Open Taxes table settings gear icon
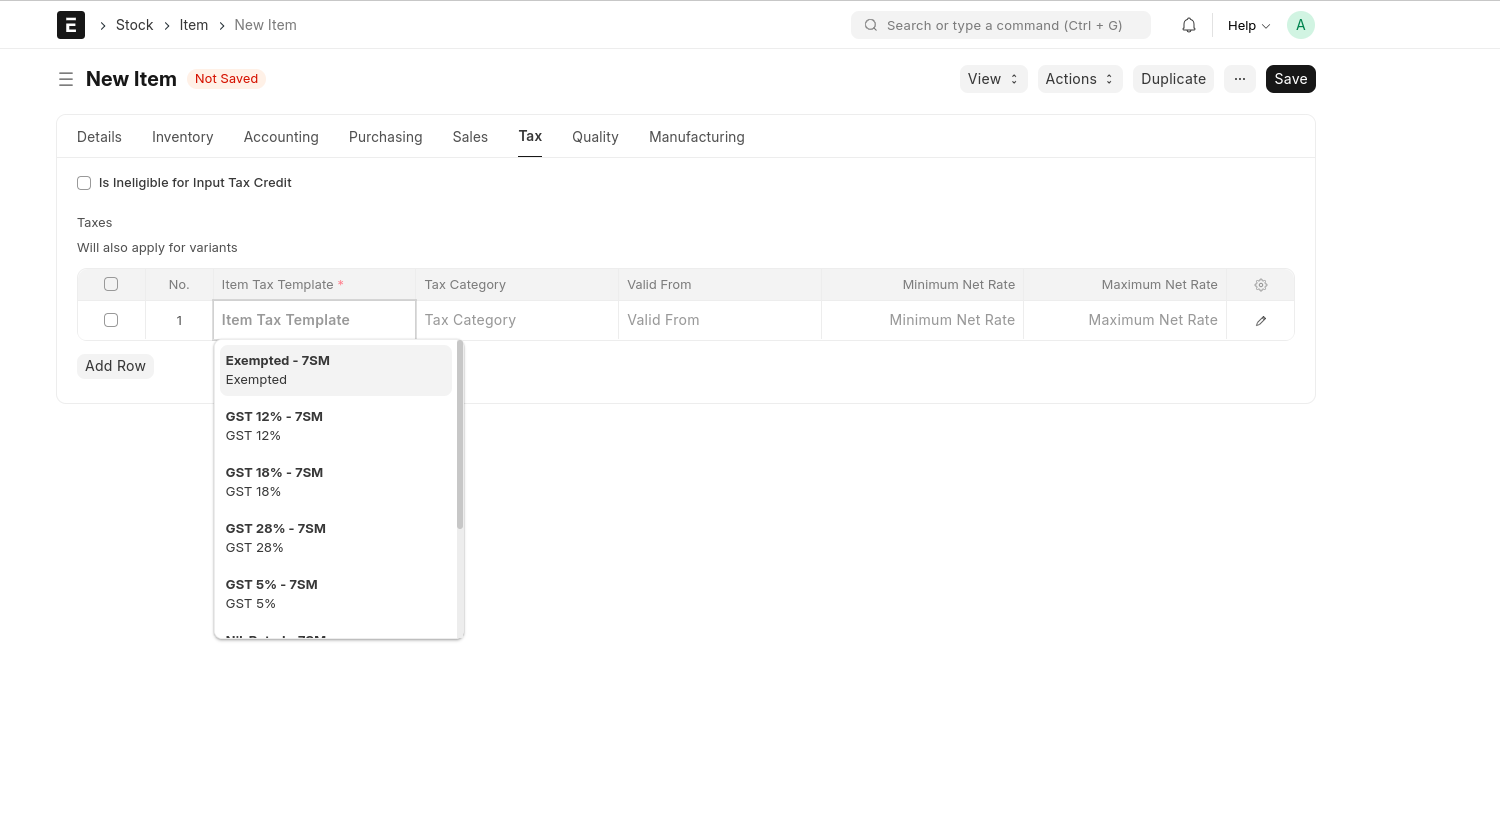1500x826 pixels. point(1260,285)
